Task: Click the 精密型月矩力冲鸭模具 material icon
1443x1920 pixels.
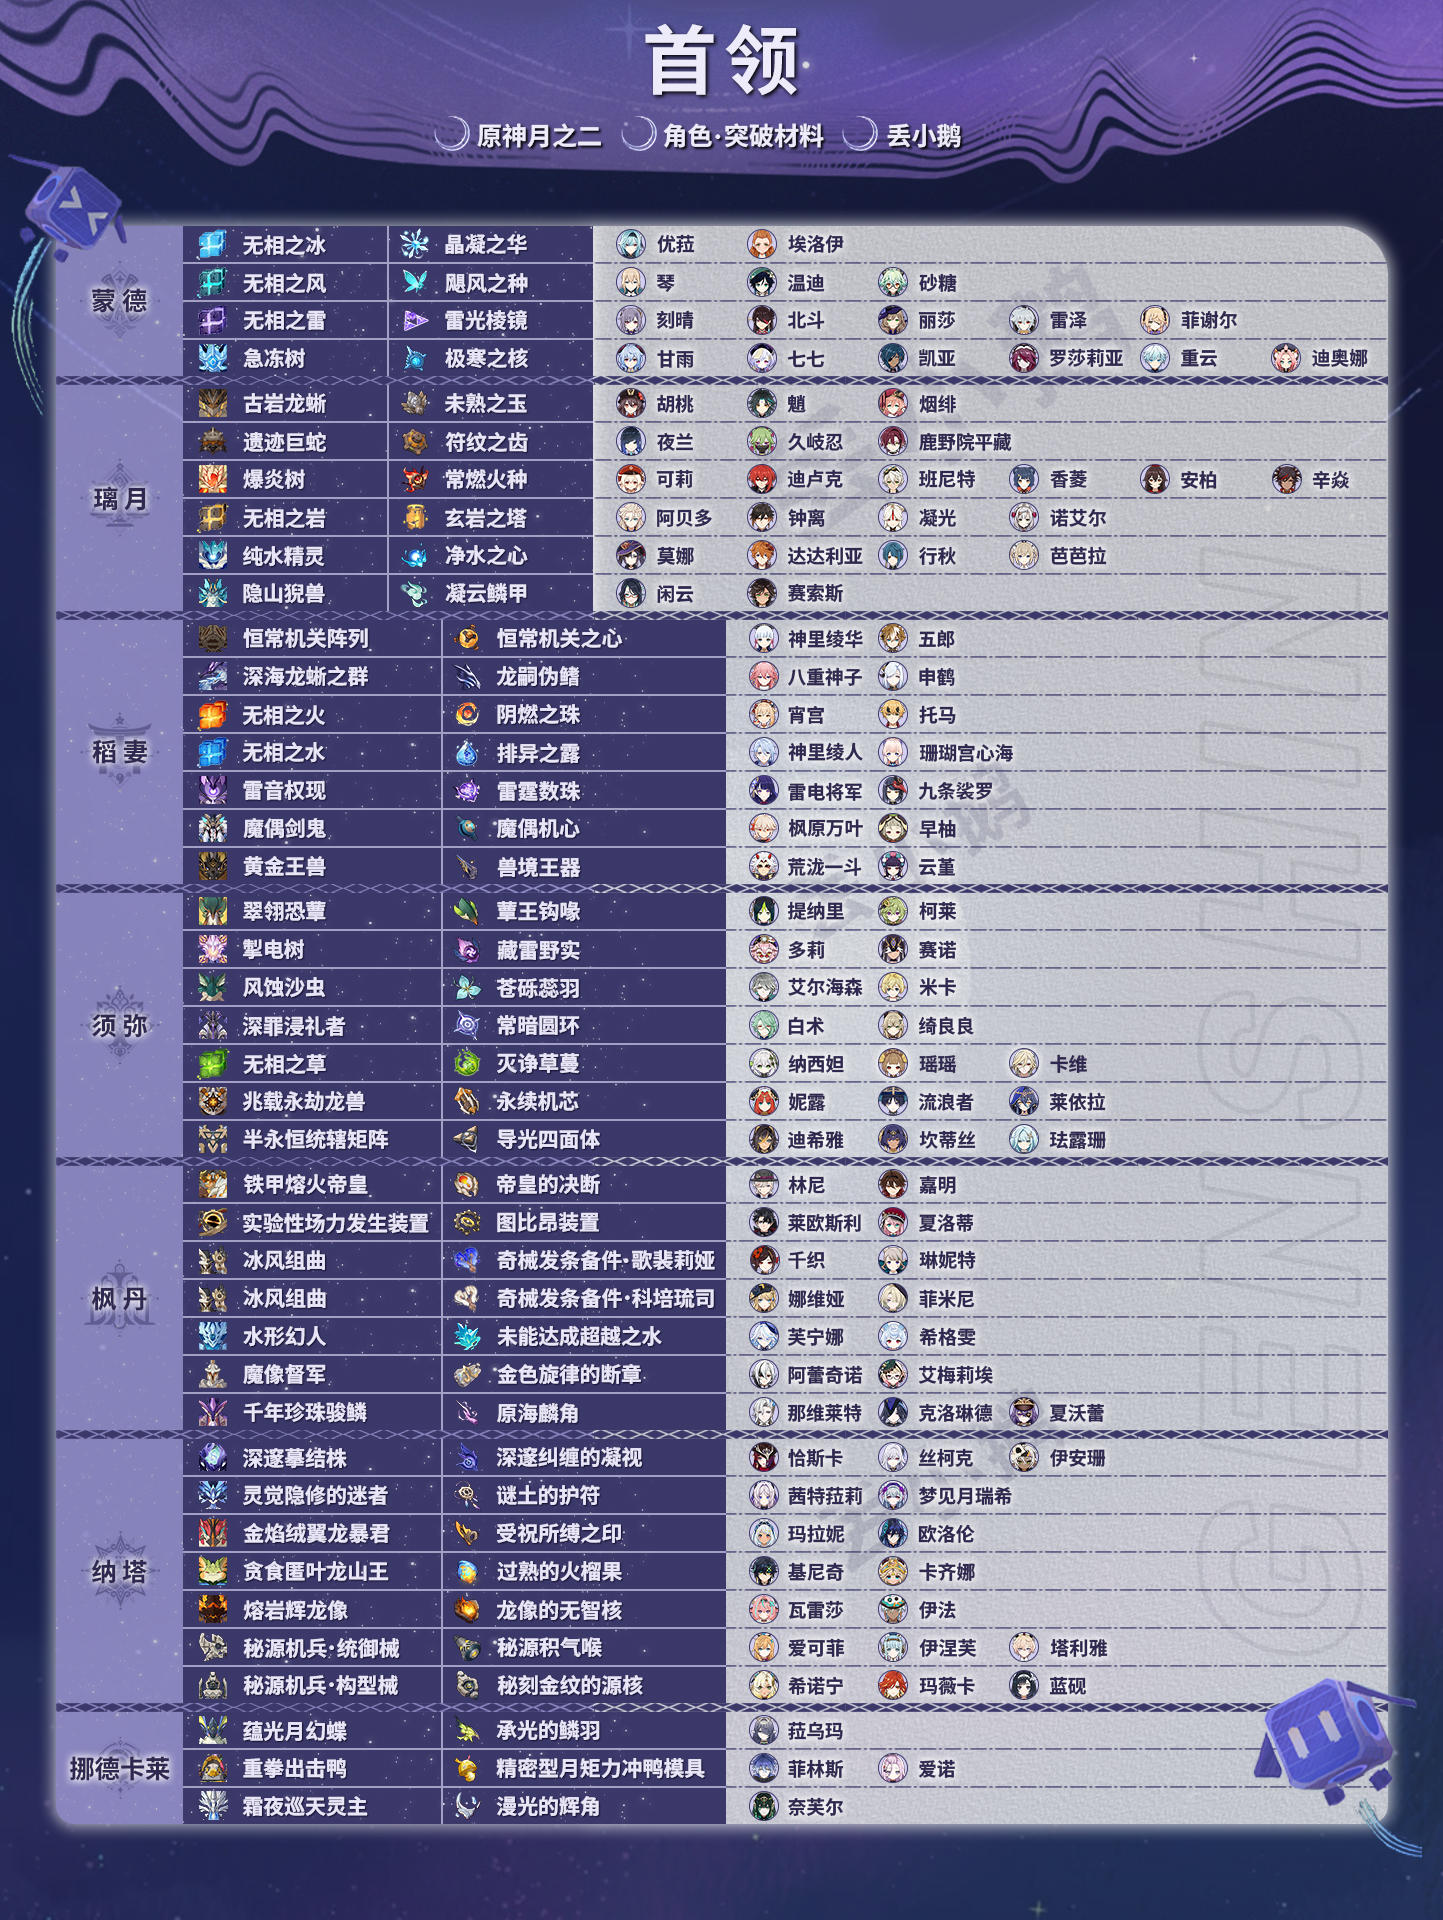Action: [467, 1769]
